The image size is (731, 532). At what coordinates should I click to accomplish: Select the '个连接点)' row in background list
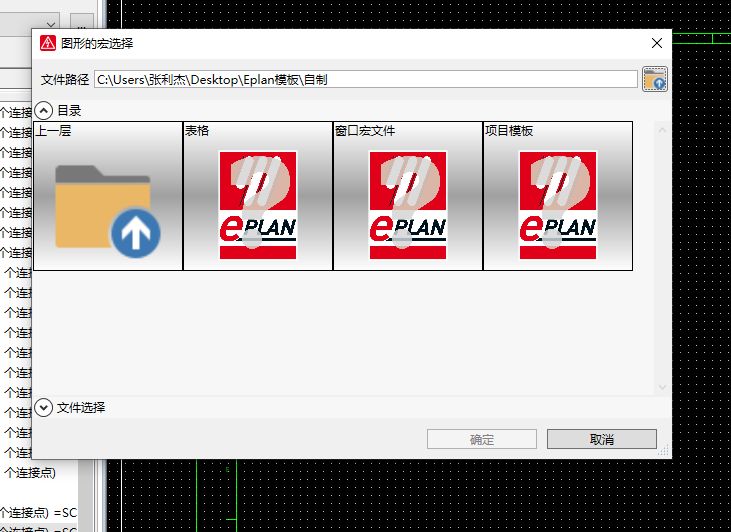pyautogui.click(x=30, y=473)
